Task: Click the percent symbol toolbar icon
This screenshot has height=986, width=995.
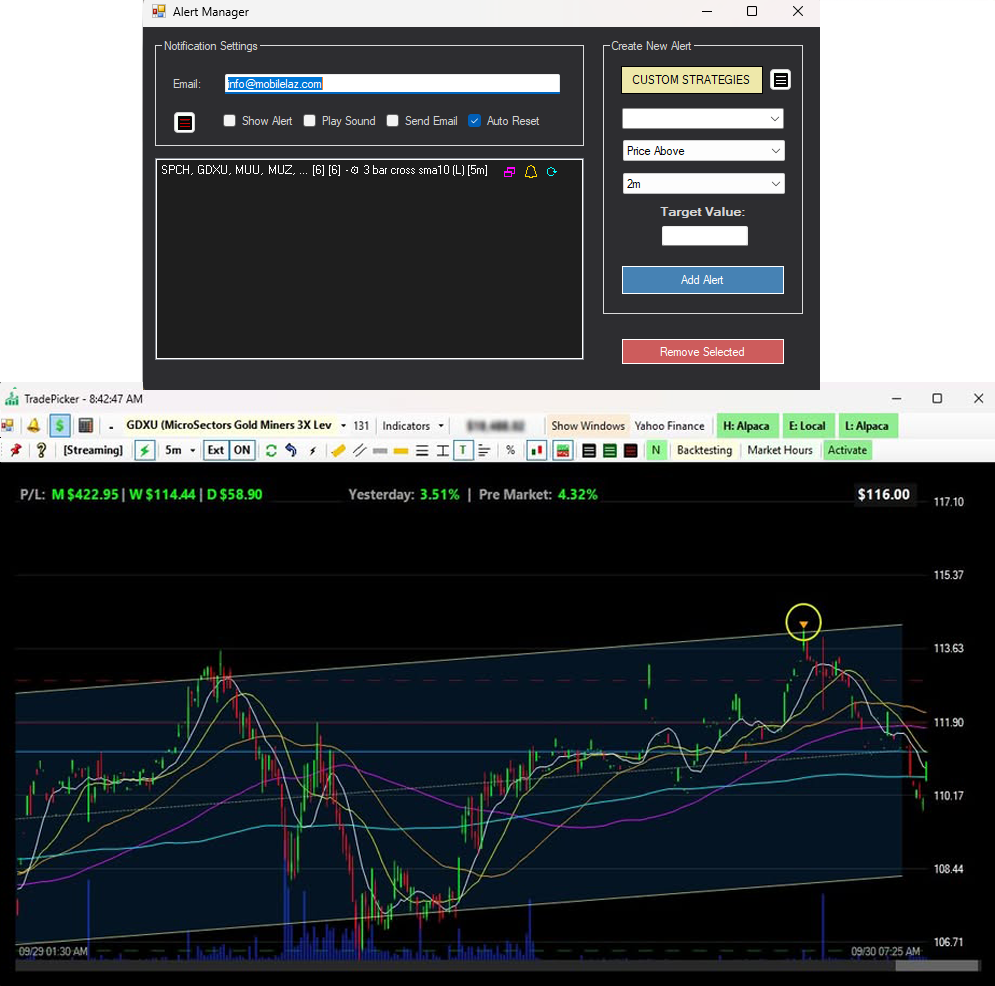Action: point(510,450)
